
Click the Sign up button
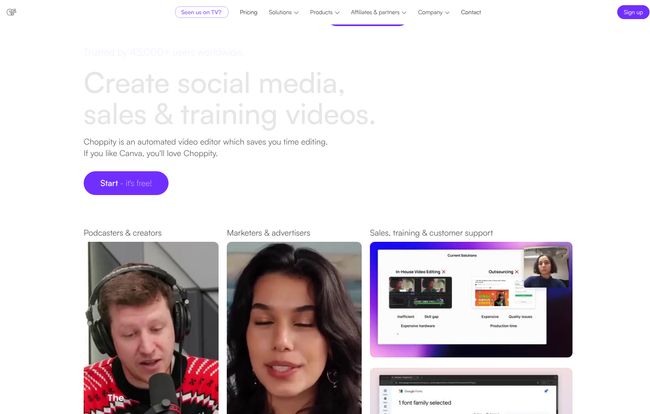click(x=632, y=12)
